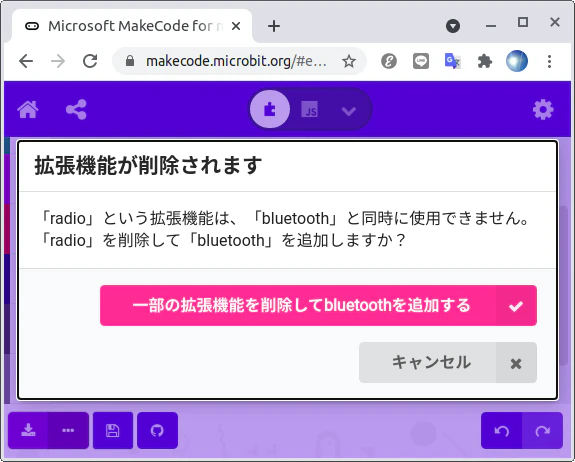Switch to JavaScript editor view
575x462 pixels.
(x=310, y=109)
